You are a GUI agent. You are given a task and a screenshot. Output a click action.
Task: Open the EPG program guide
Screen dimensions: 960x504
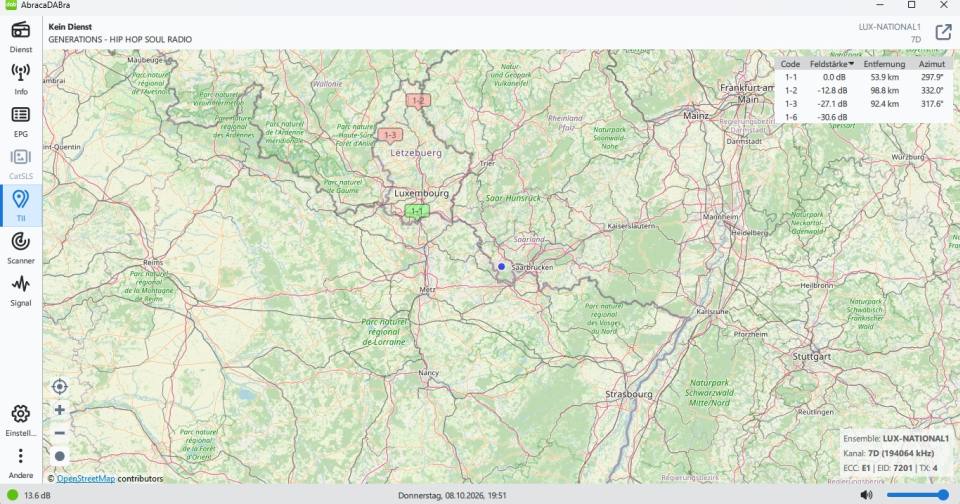tap(21, 121)
